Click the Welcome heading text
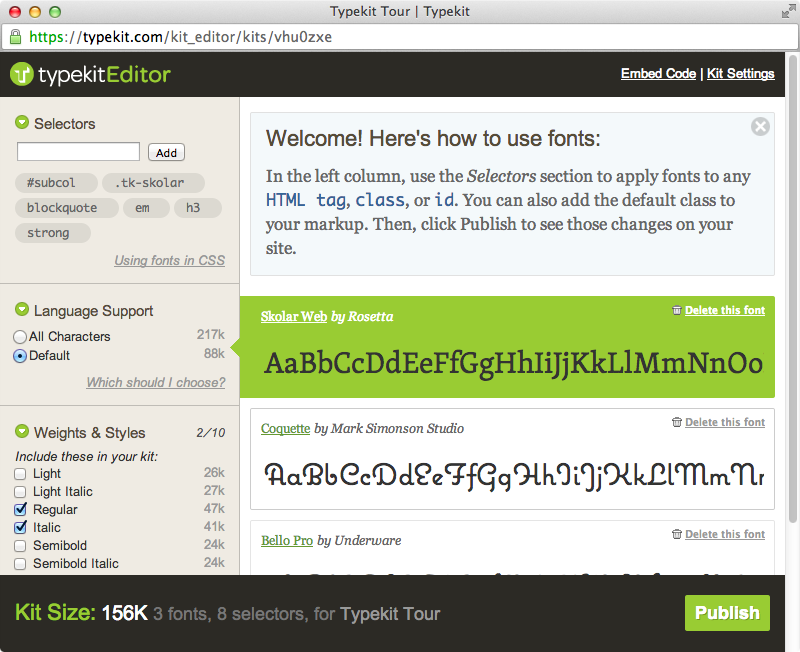This screenshot has height=652, width=800. tap(433, 138)
